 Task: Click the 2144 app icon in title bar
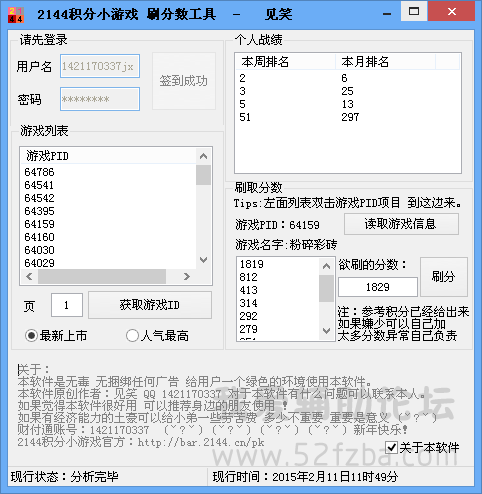pos(16,15)
